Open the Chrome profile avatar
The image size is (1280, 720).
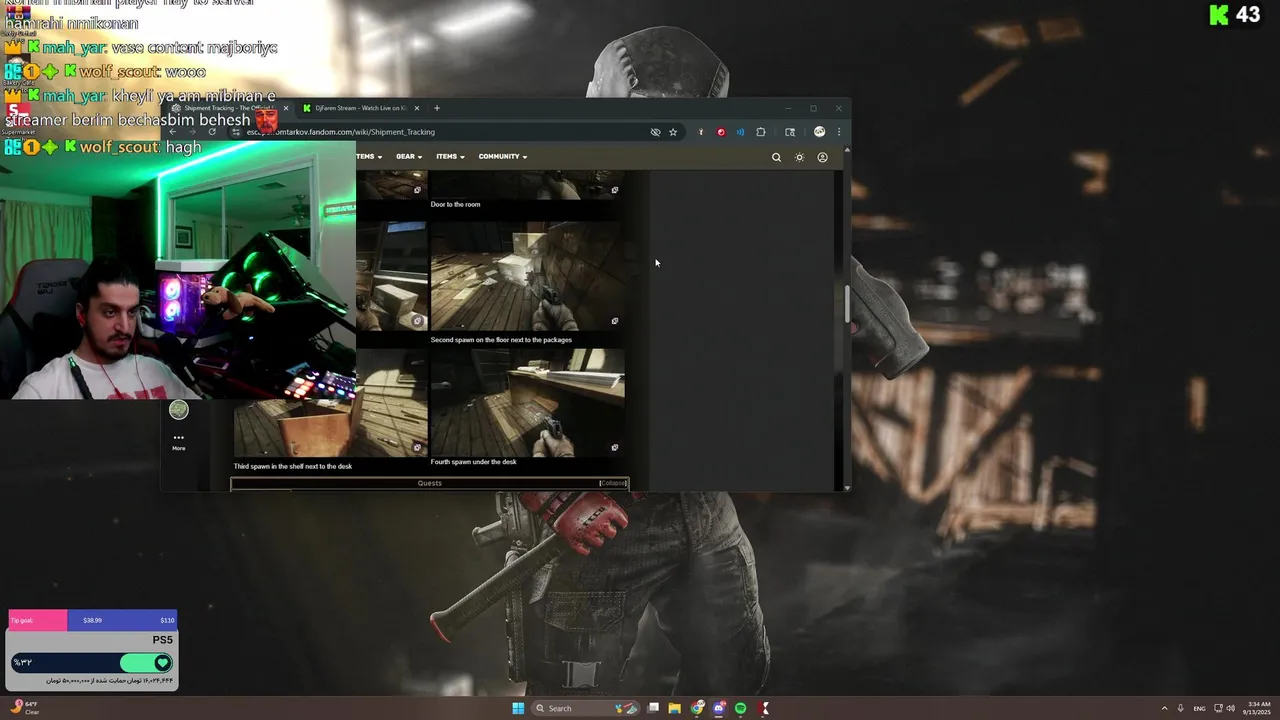pyautogui.click(x=819, y=132)
